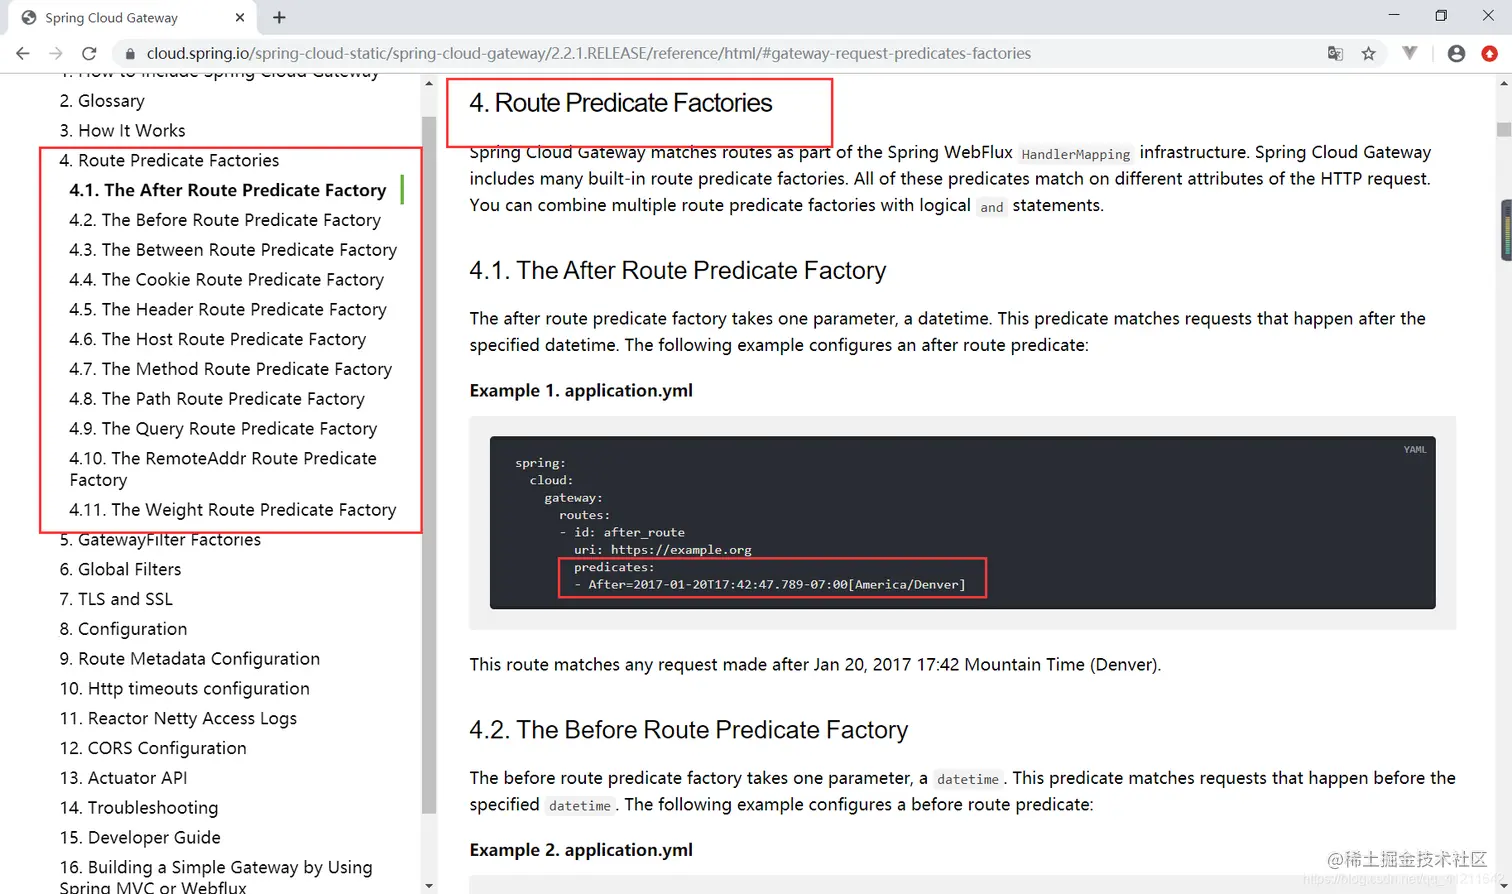Open the Troubleshooting link
The image size is (1512, 894).
pyautogui.click(x=139, y=808)
